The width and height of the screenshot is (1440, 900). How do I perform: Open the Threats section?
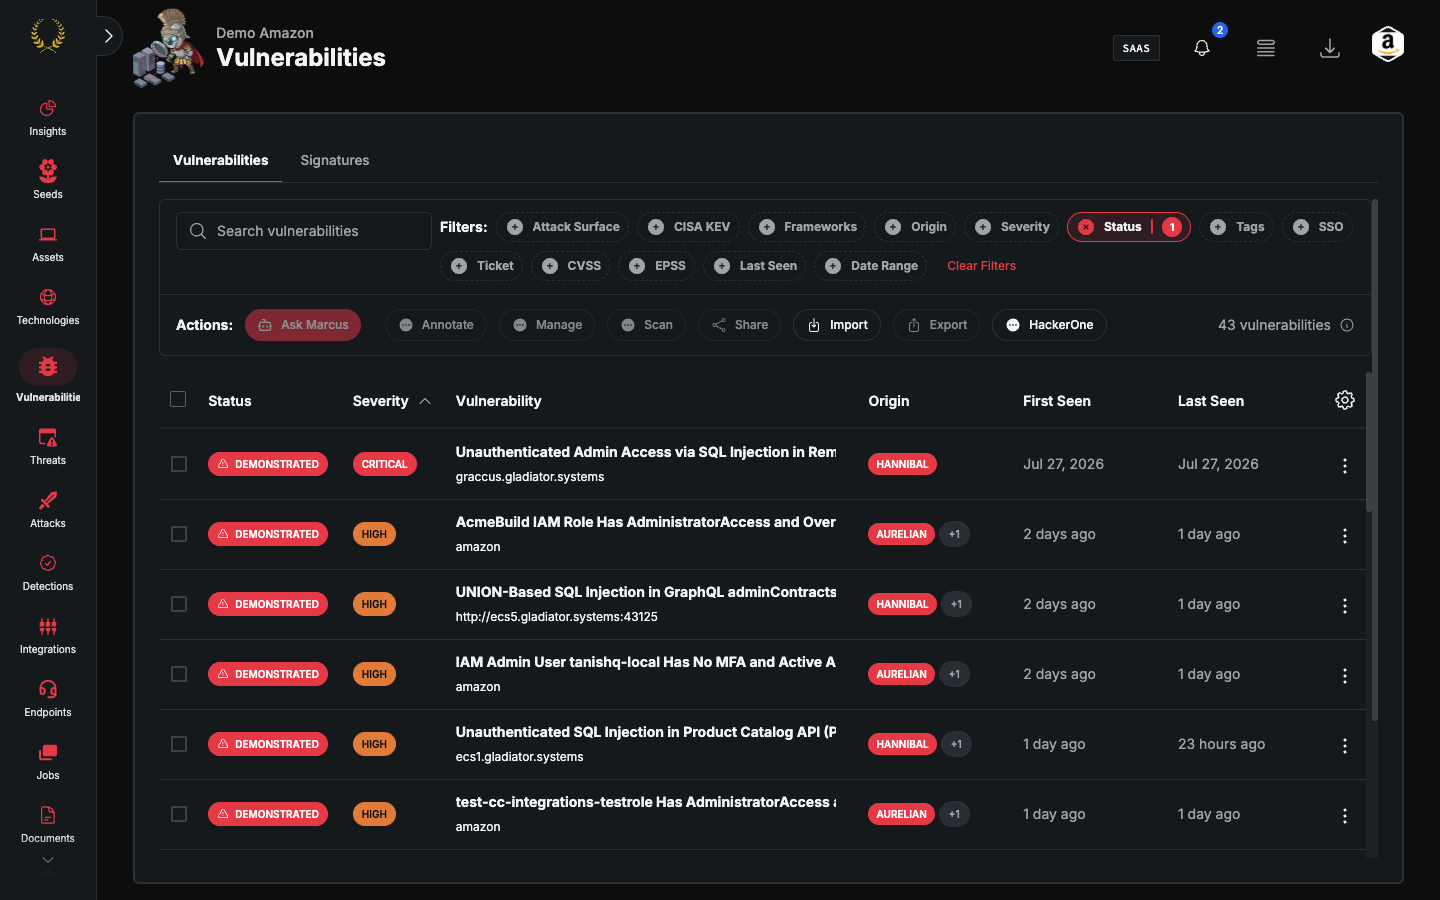click(47, 446)
